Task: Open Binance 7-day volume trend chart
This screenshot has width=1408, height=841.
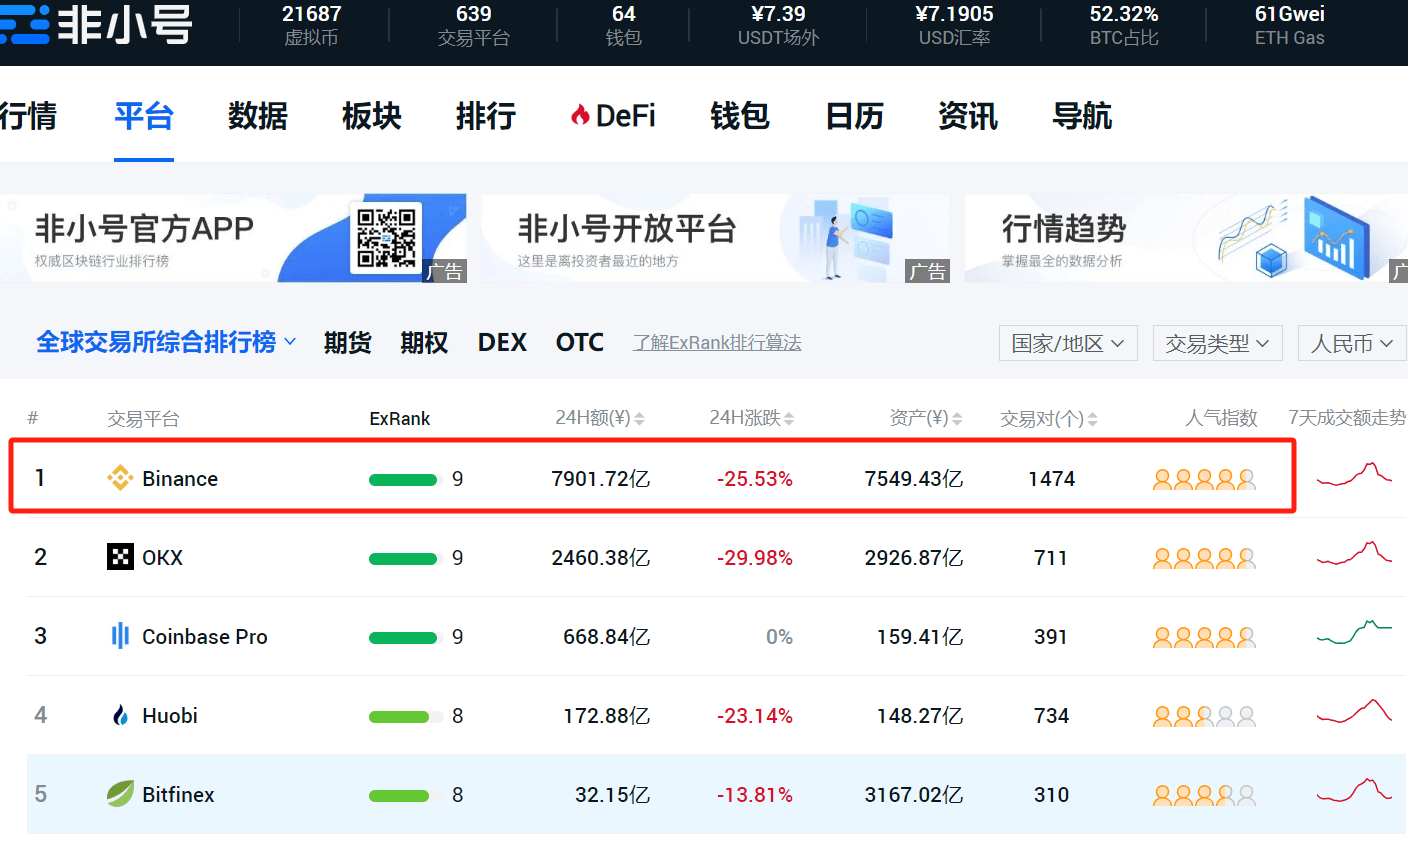Action: 1354,474
